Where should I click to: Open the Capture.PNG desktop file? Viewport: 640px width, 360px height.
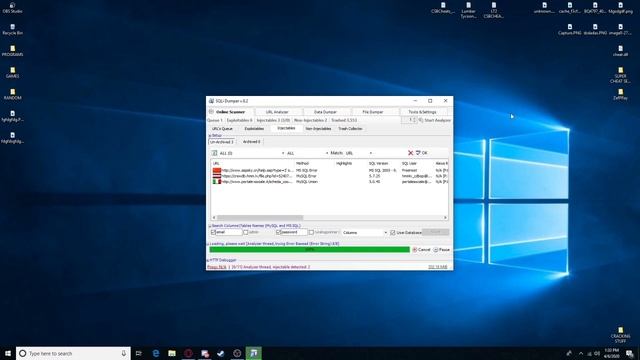pos(570,29)
